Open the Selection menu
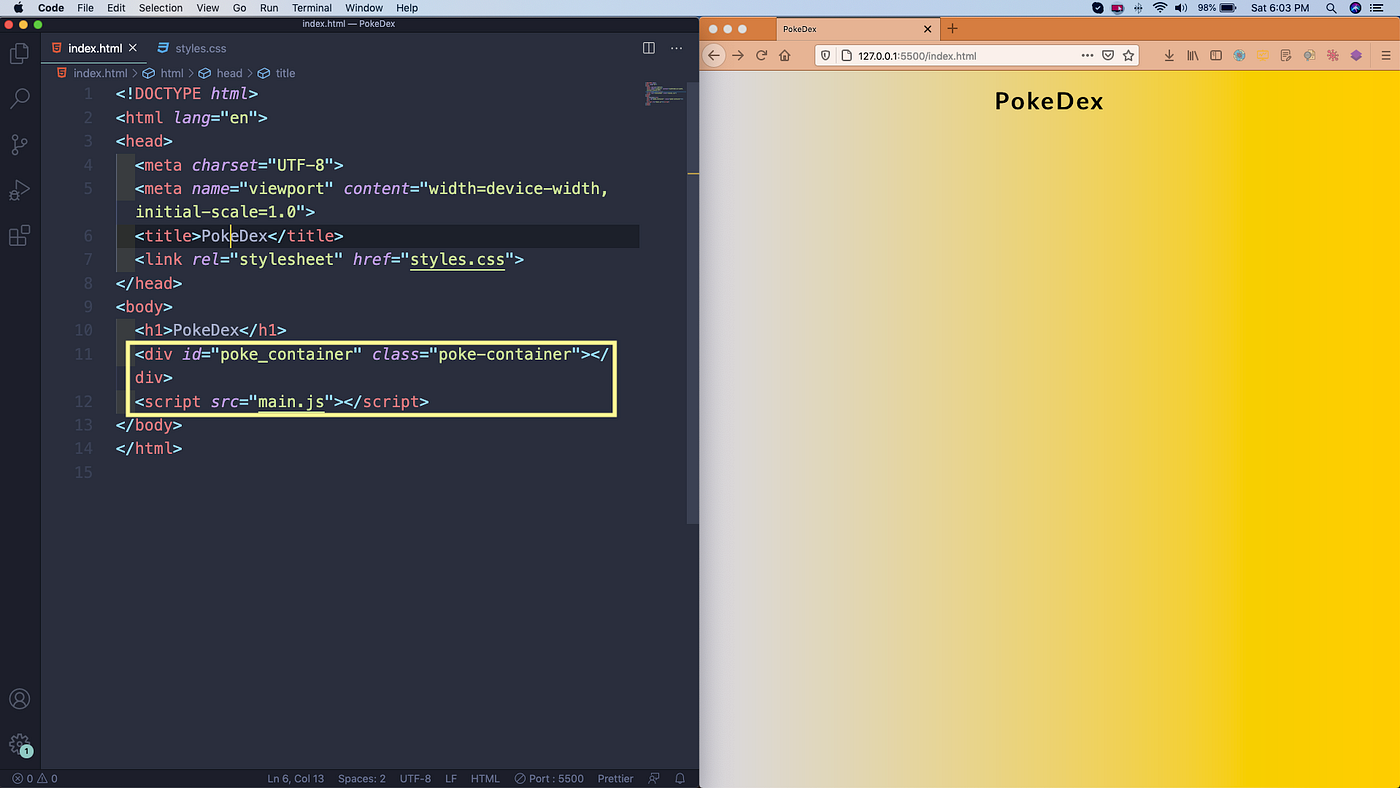The width and height of the screenshot is (1400, 788). click(x=161, y=8)
